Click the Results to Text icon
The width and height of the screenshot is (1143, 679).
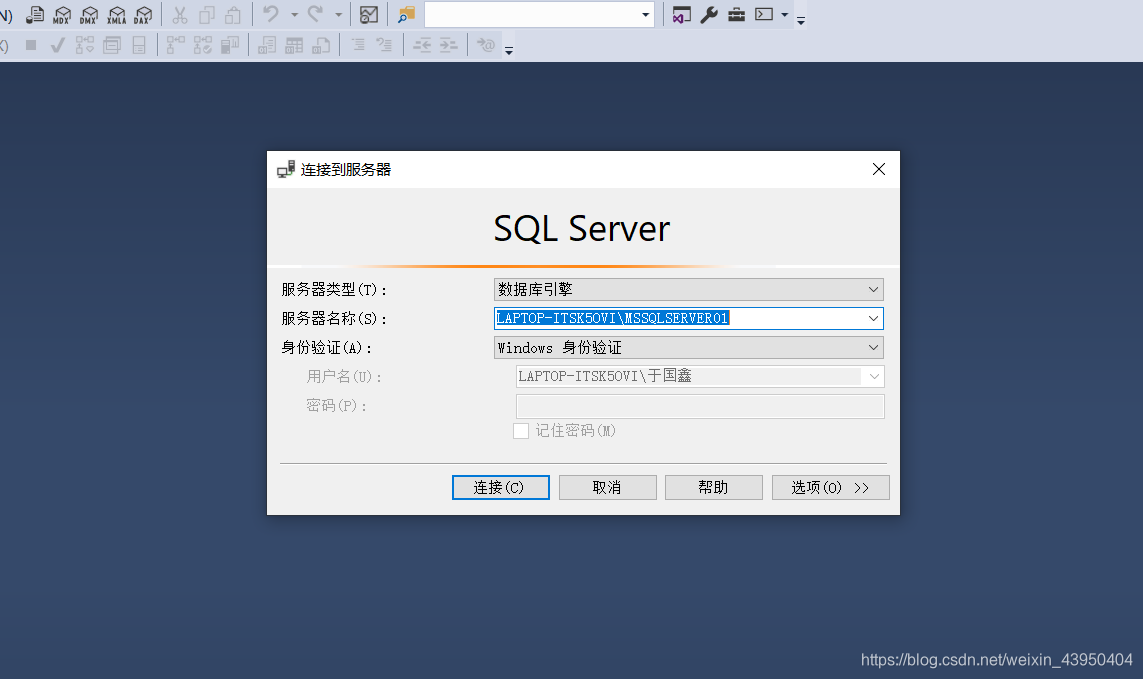coord(267,45)
